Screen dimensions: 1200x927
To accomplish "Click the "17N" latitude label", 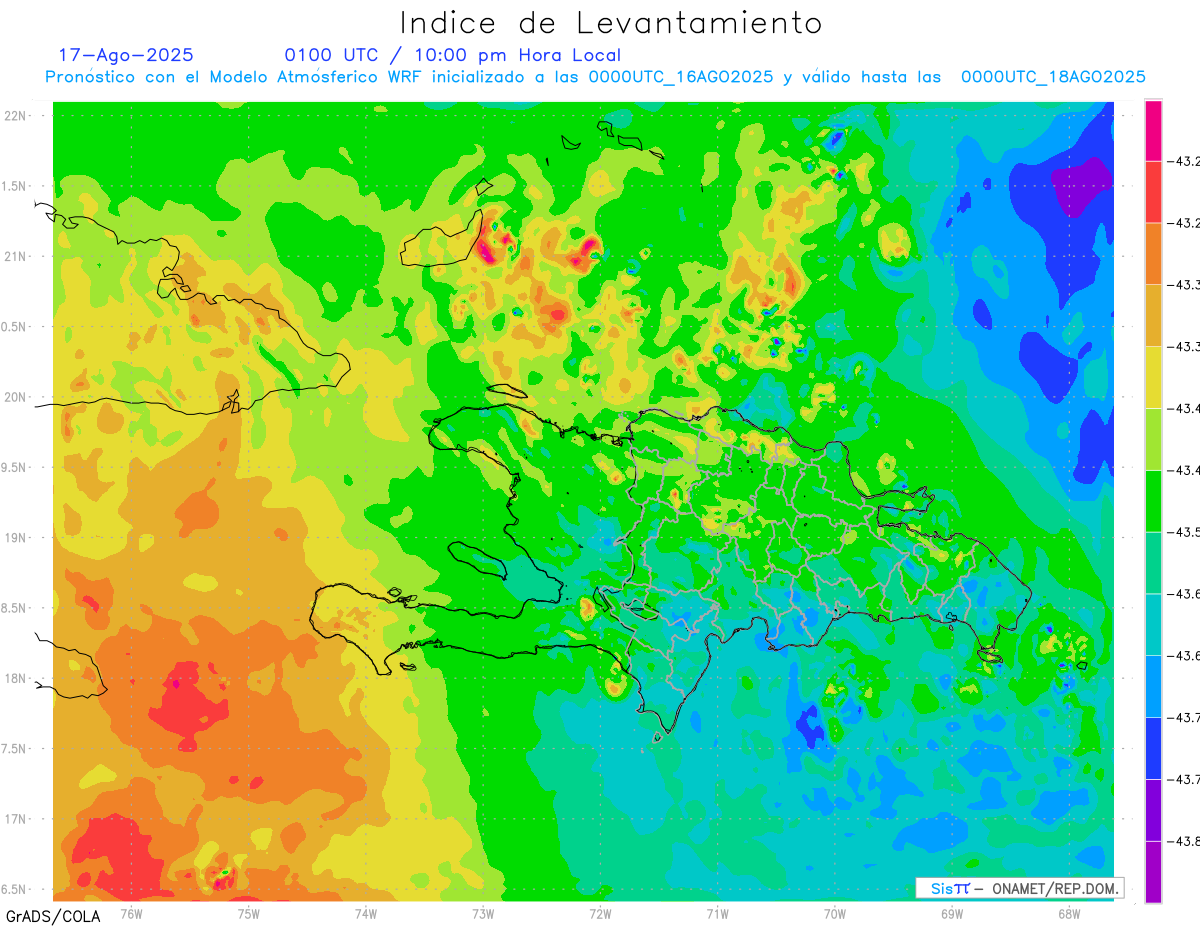I will click(x=17, y=819).
